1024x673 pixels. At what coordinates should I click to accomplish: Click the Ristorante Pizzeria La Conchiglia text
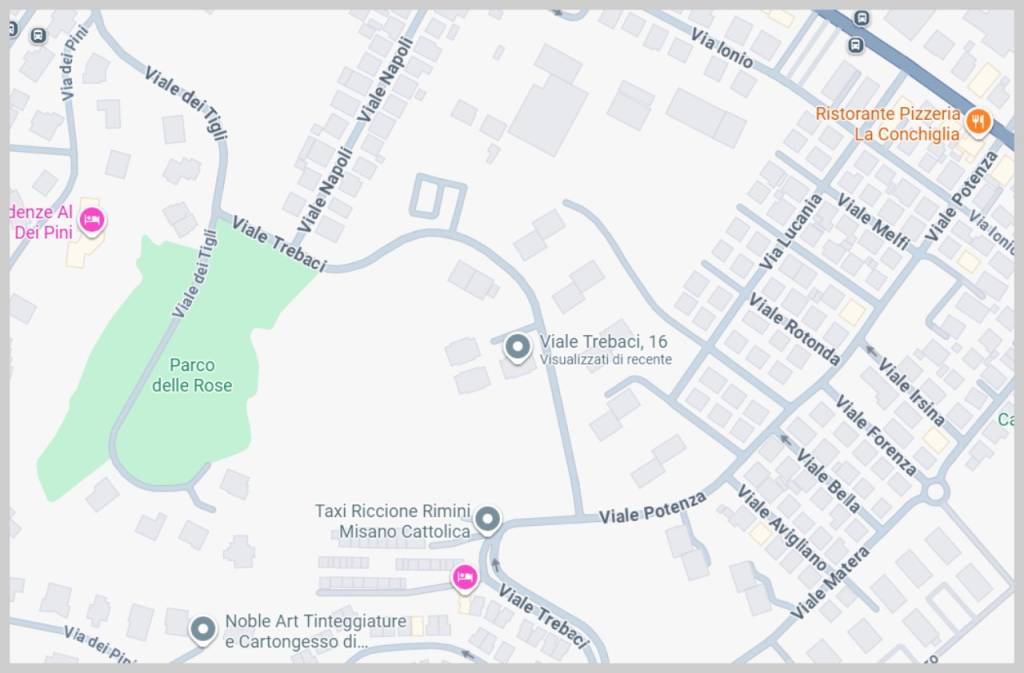[x=888, y=123]
